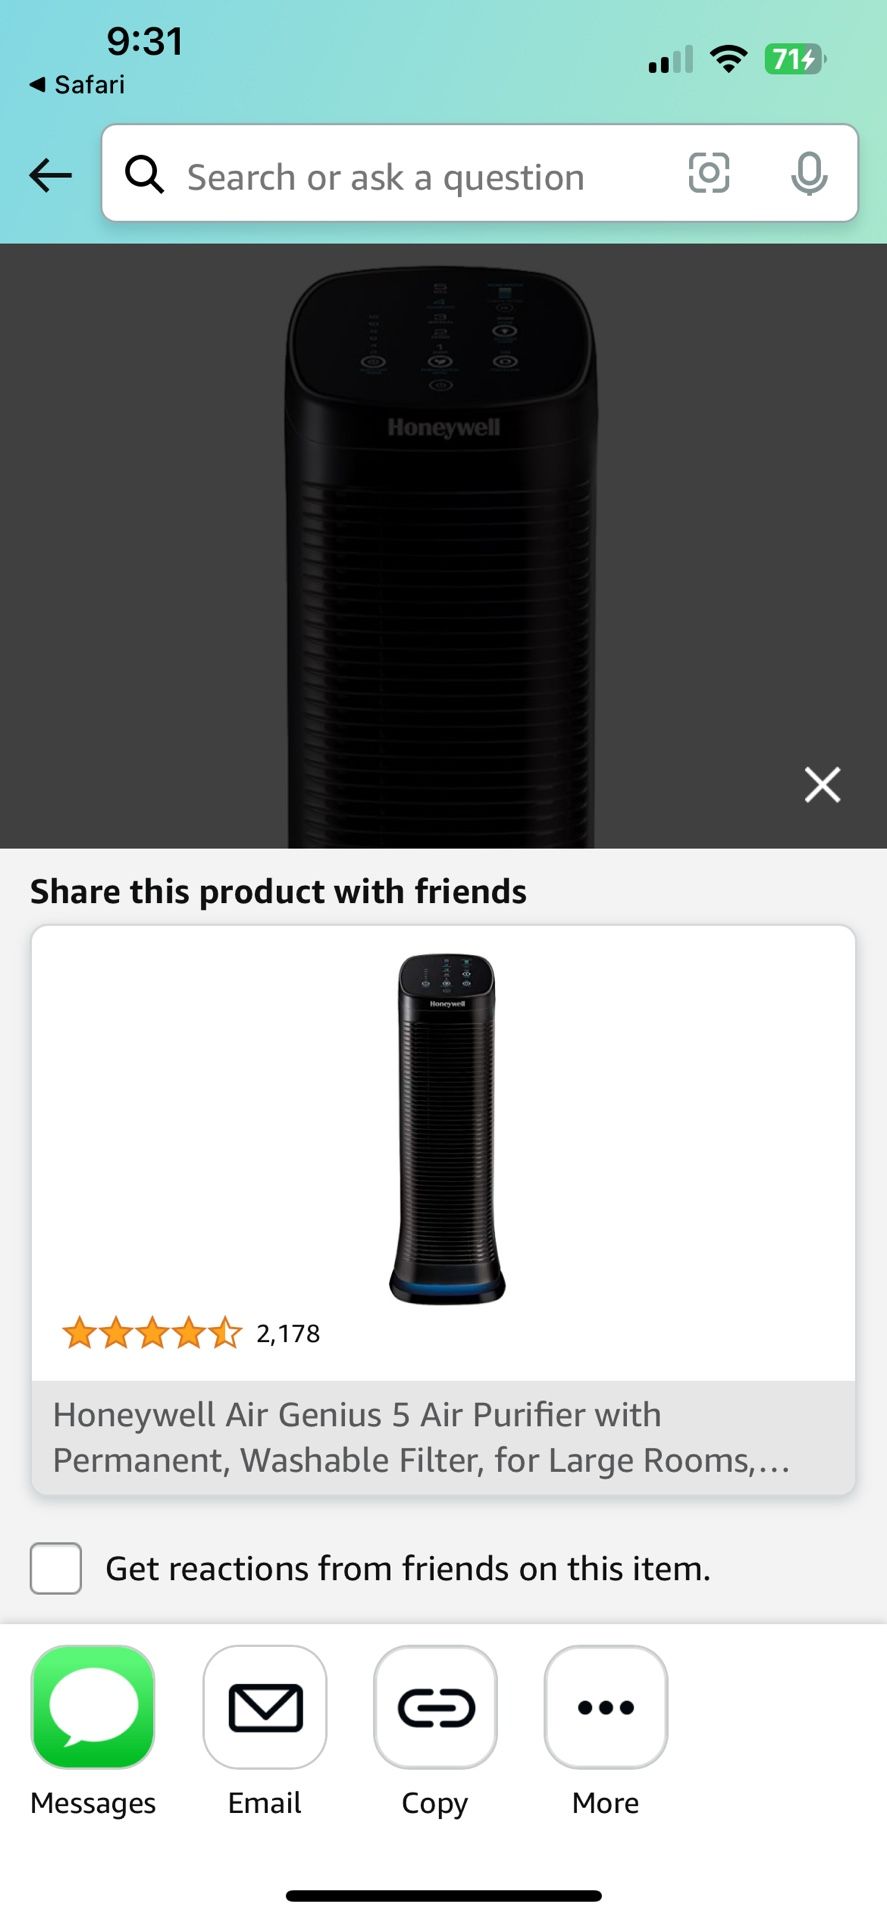This screenshot has height=1920, width=887.
Task: Tap the Messages label text
Action: 93,1803
